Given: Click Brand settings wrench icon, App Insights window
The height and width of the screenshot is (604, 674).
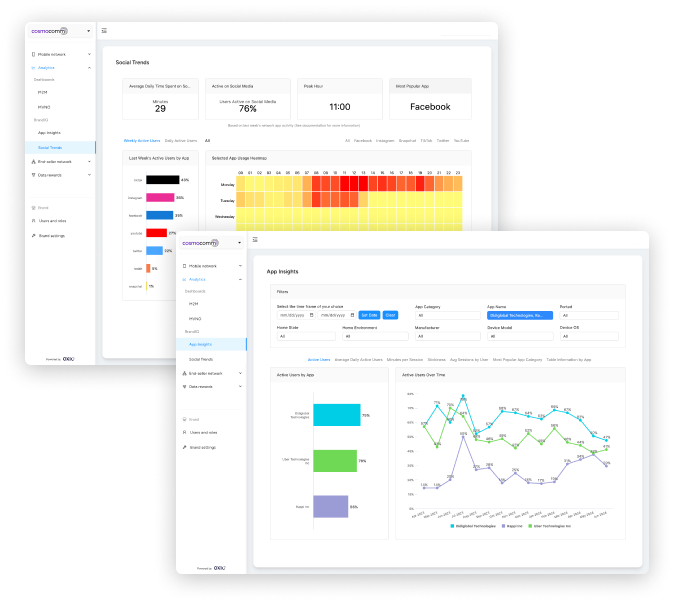Looking at the screenshot, I should click(184, 447).
